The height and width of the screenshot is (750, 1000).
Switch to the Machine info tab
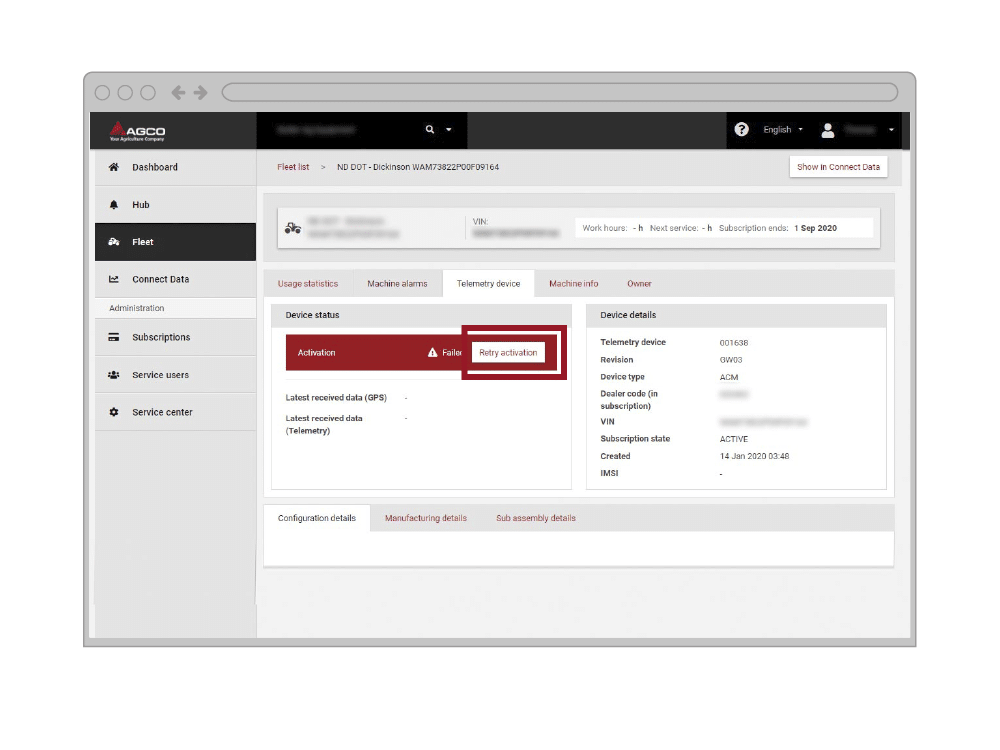tap(573, 284)
